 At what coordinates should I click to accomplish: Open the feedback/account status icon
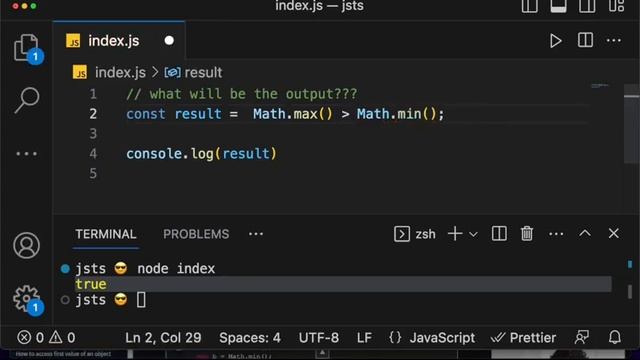(x=581, y=338)
